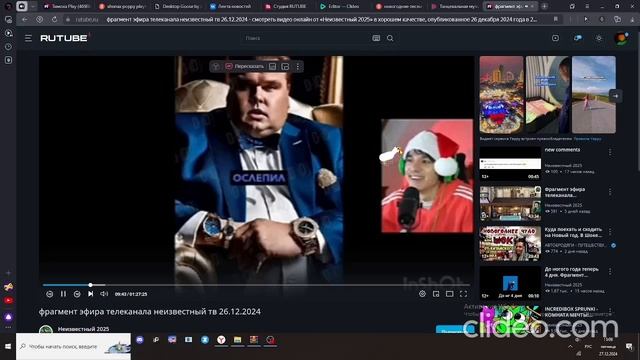Go to the RUTUBE home logo
Viewport: 640px width, 360px height.
click(64, 38)
